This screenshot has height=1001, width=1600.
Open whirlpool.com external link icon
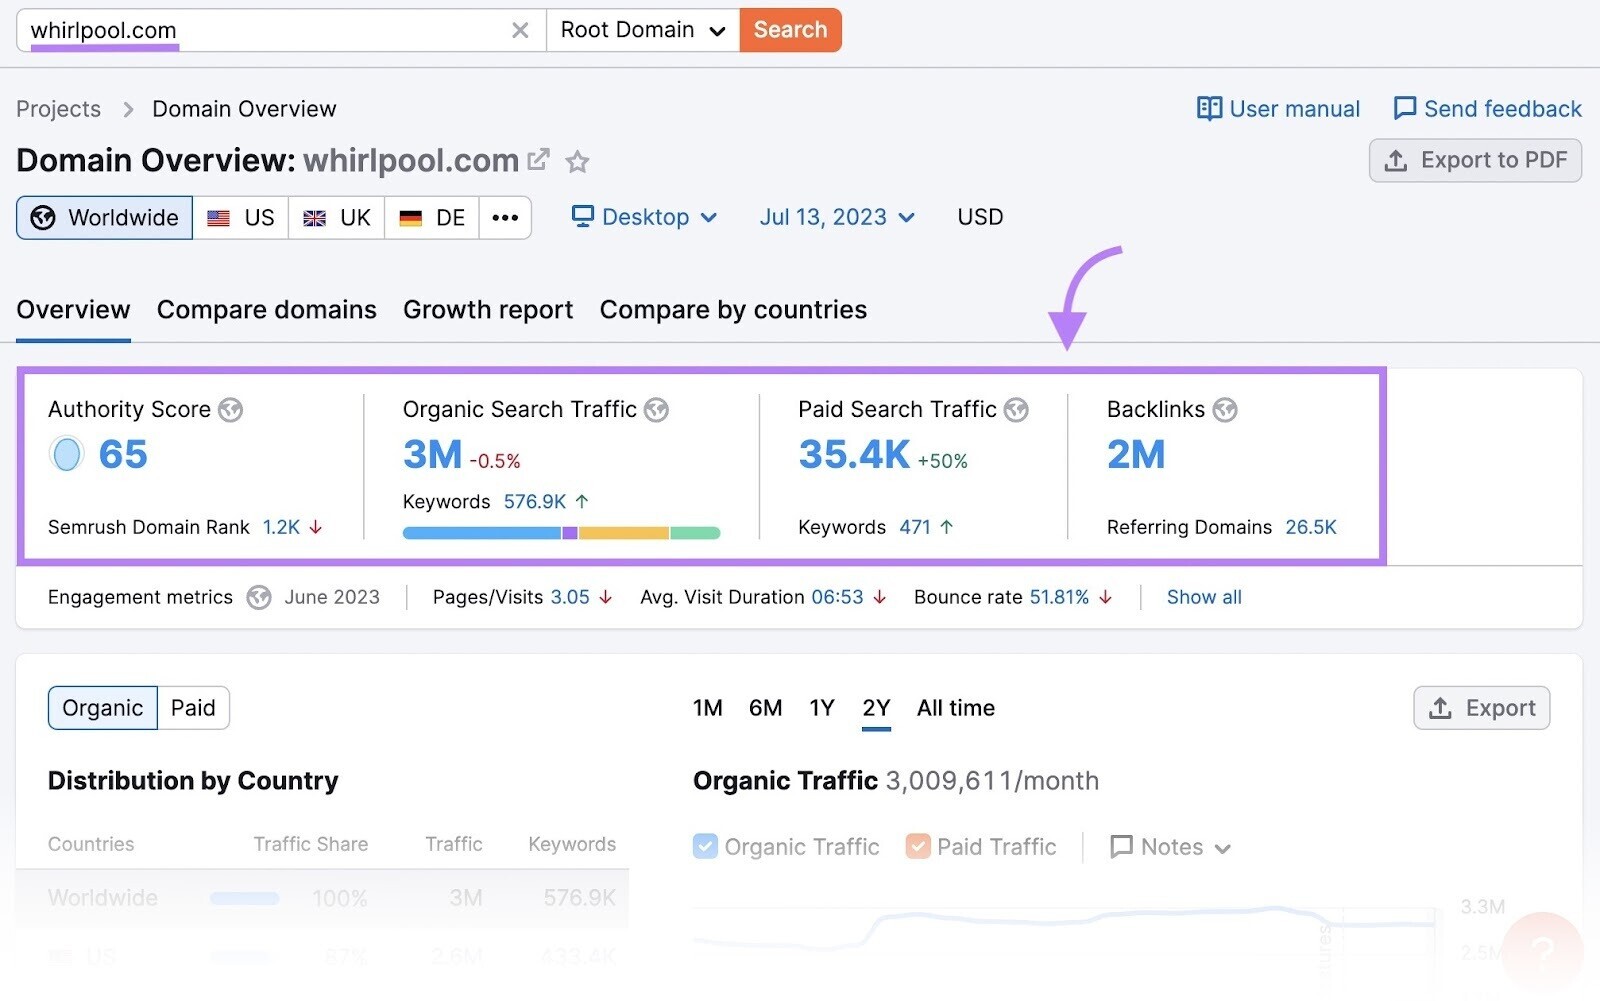pos(539,159)
